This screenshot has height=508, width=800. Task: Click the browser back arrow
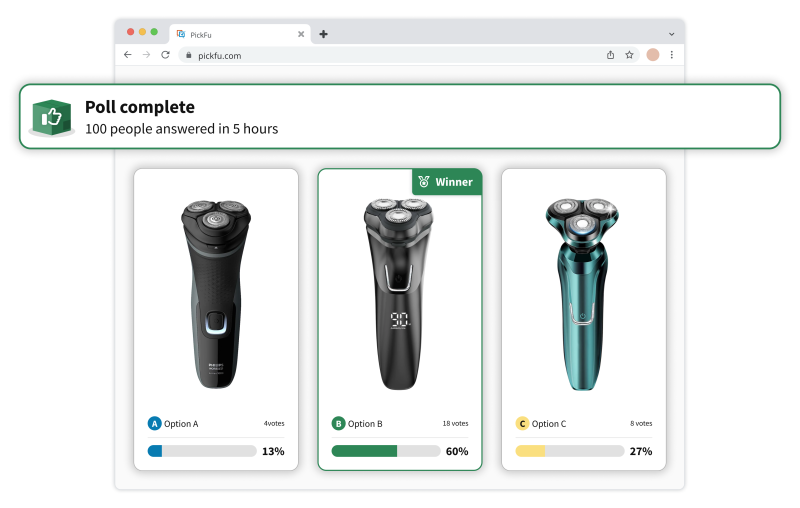click(x=128, y=55)
